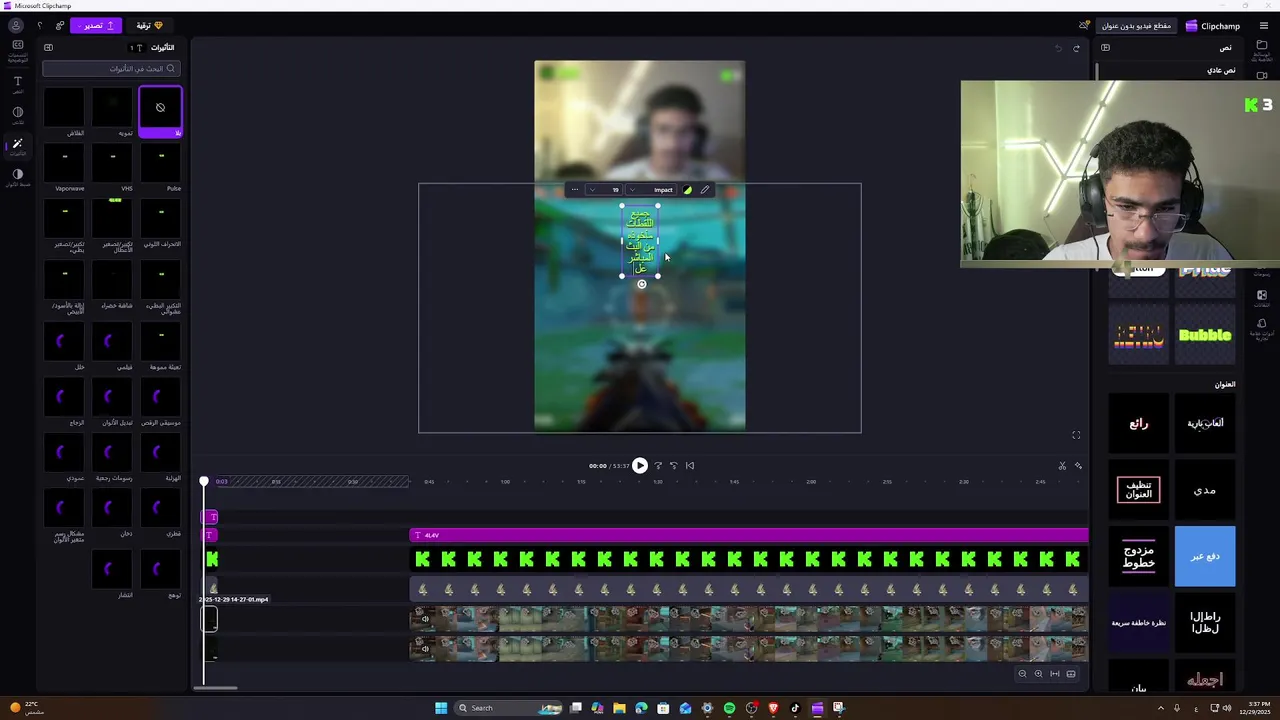This screenshot has height=720, width=1280.
Task: Select the 'None' effect thumbnail
Action: pos(160,107)
